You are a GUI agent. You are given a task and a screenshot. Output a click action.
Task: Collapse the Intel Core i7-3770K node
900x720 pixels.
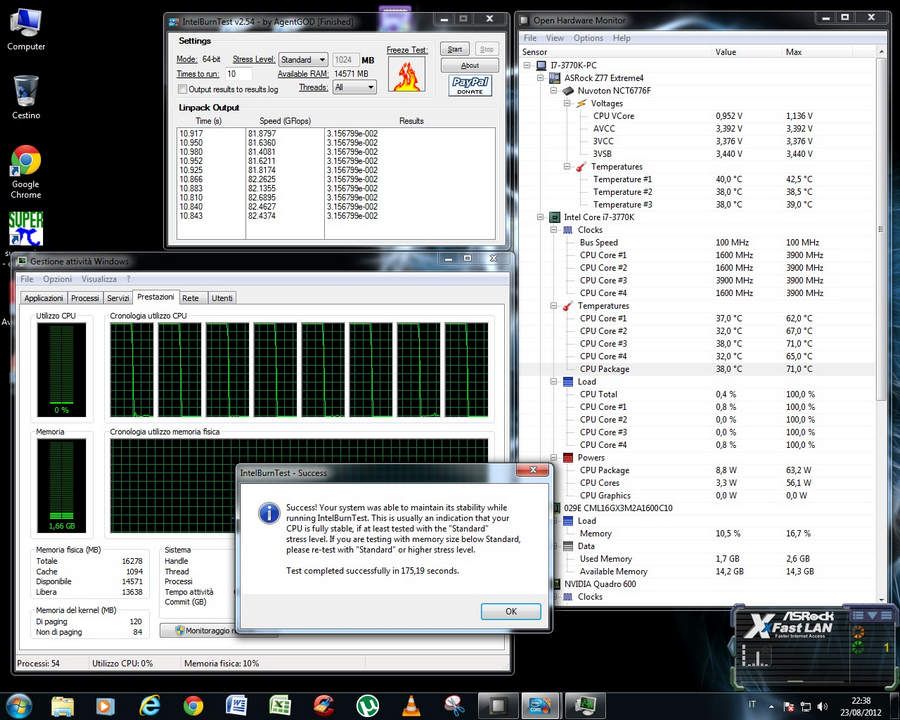540,217
